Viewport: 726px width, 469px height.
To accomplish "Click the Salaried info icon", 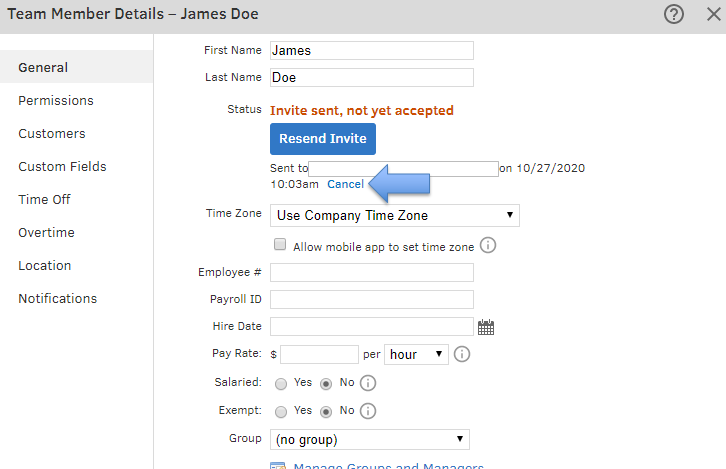I will (367, 383).
